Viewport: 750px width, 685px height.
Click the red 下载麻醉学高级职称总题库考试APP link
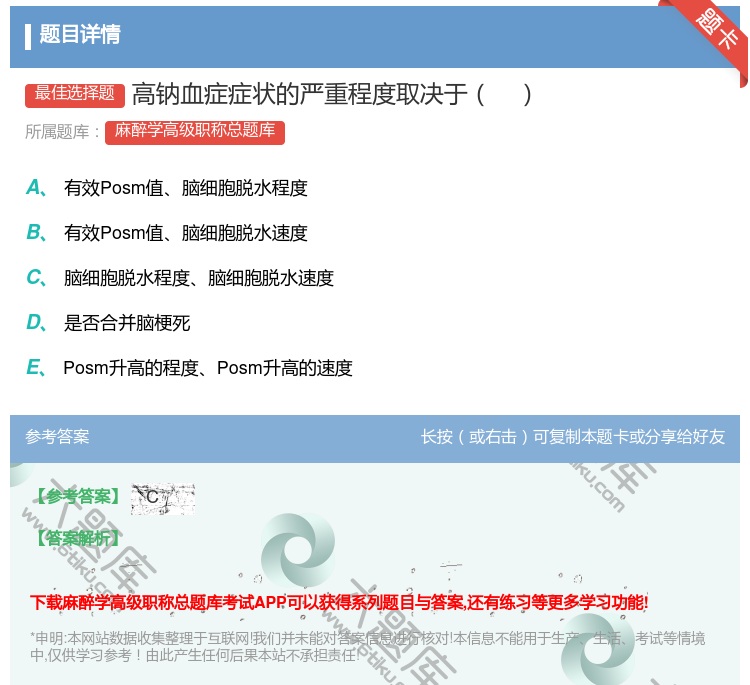(x=339, y=602)
